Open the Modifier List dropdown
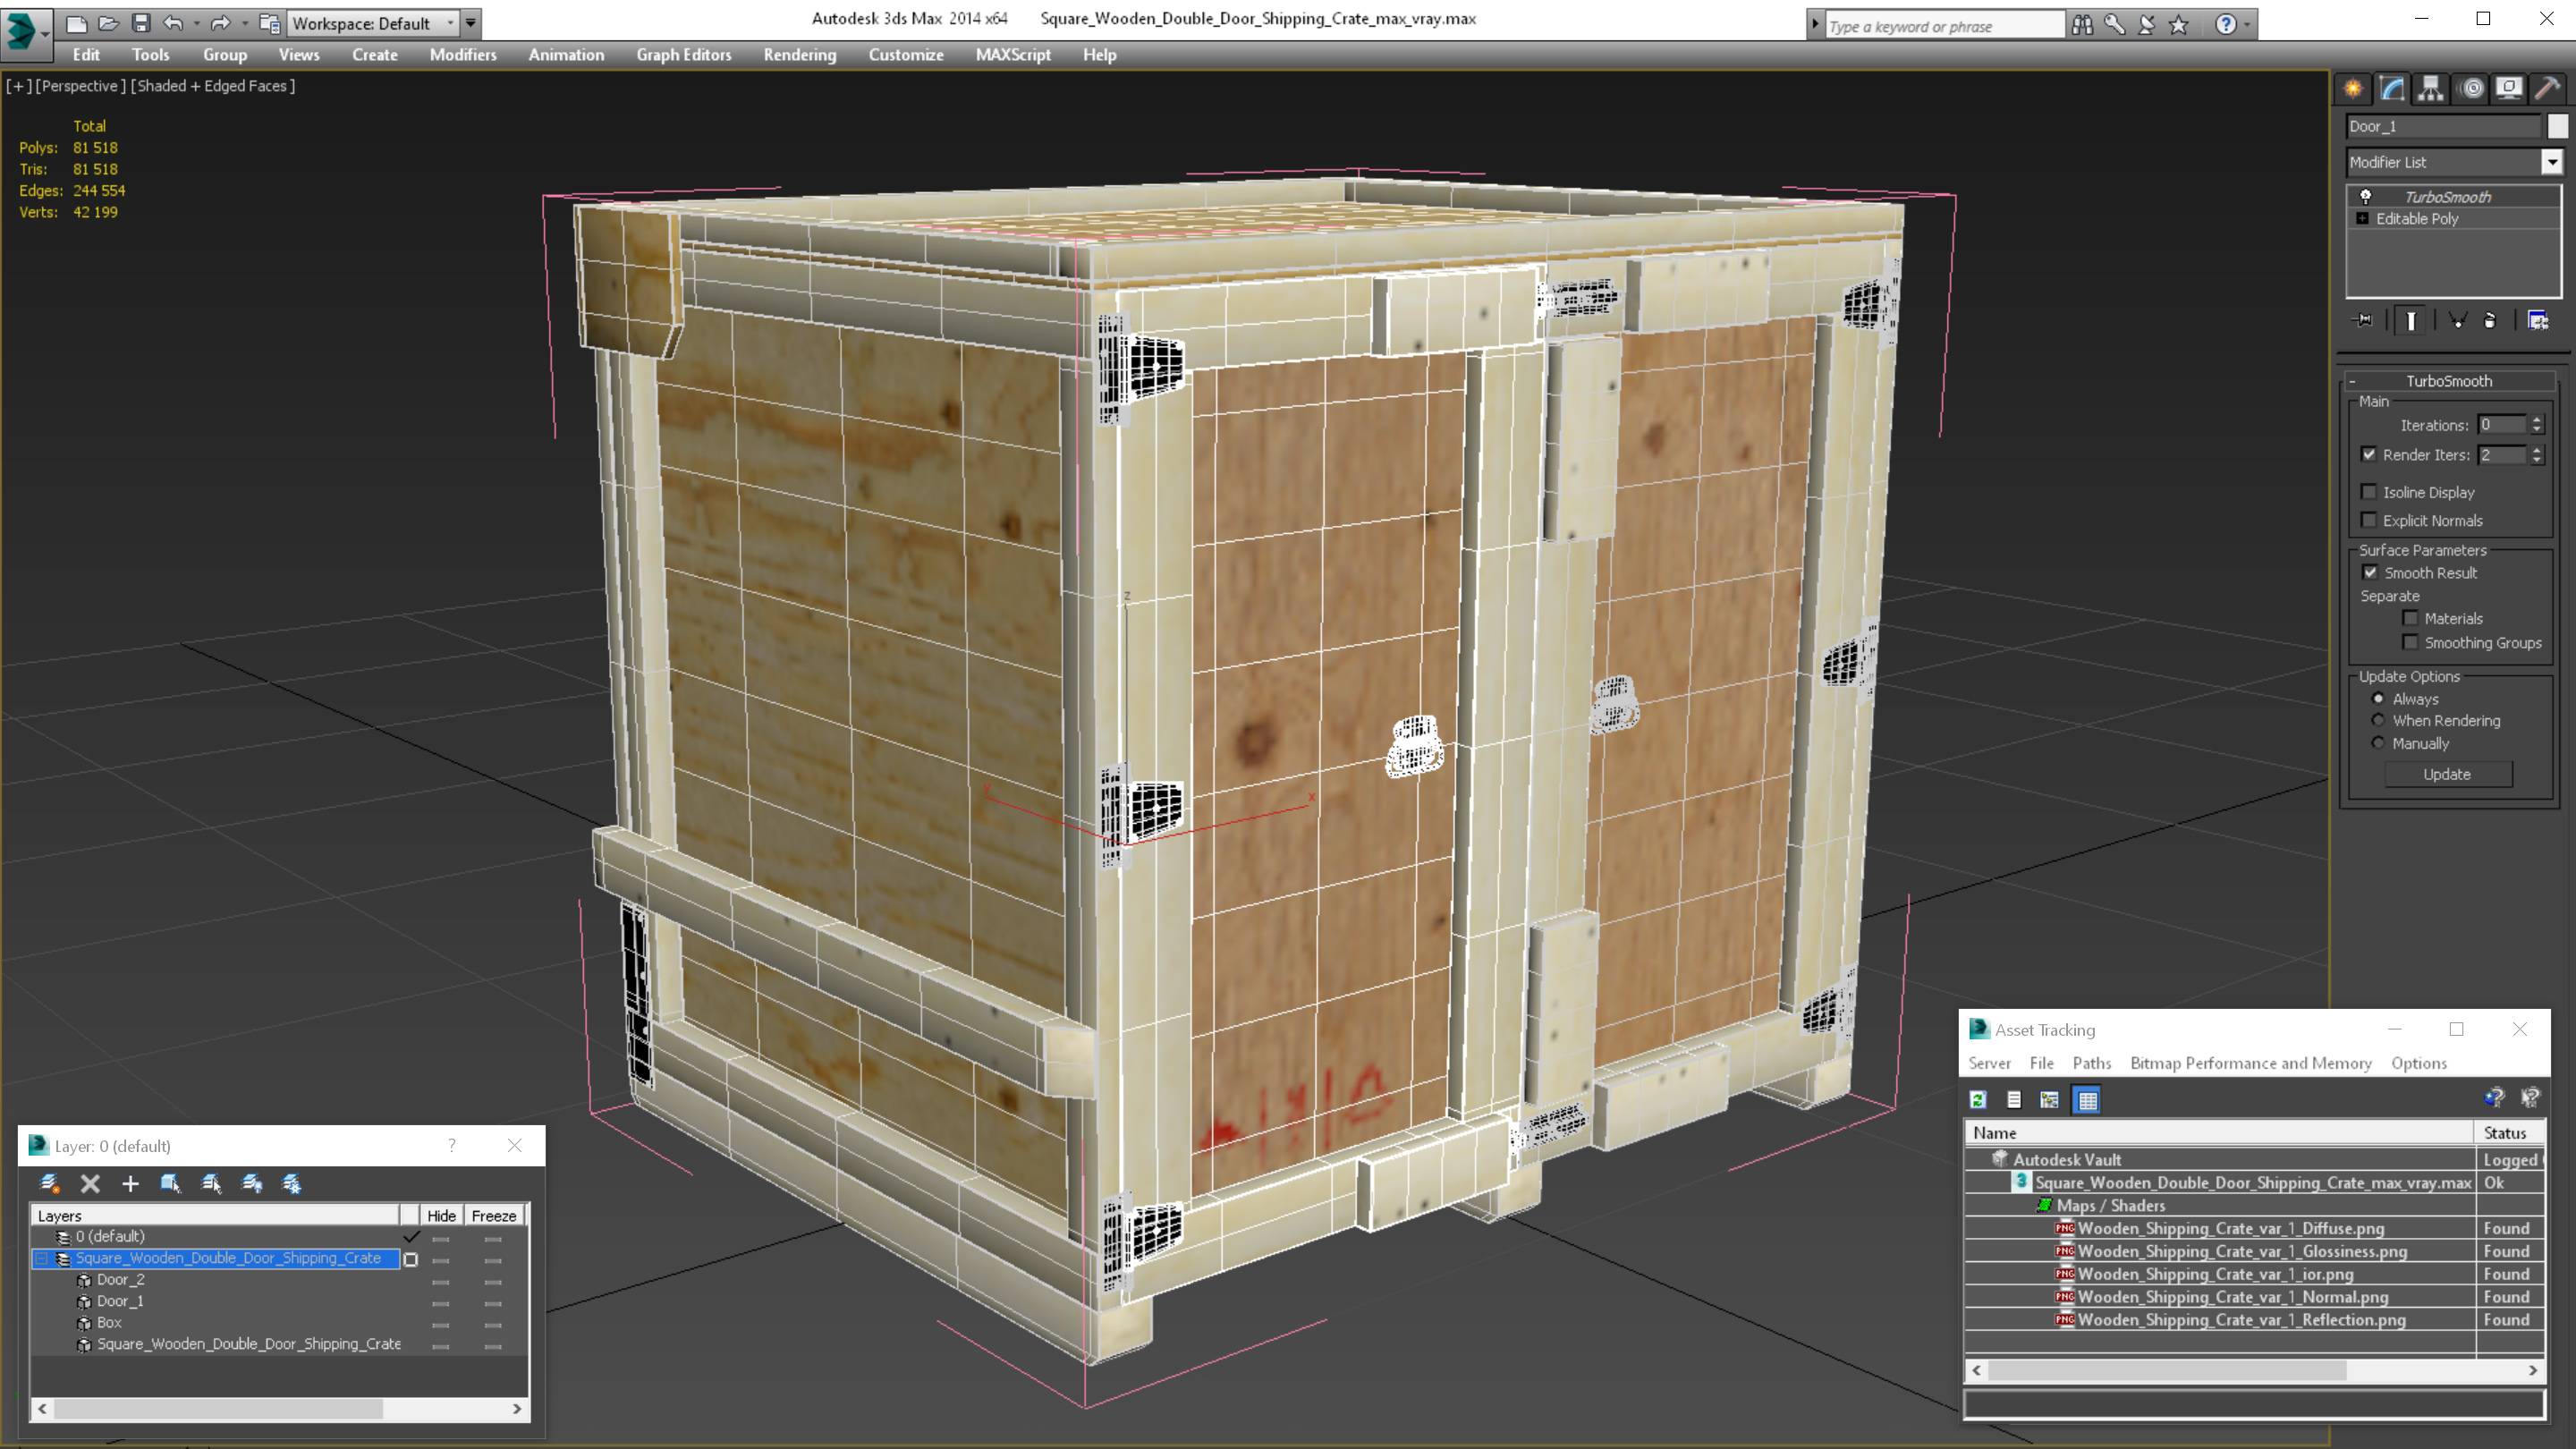This screenshot has height=1449, width=2576. [2551, 162]
